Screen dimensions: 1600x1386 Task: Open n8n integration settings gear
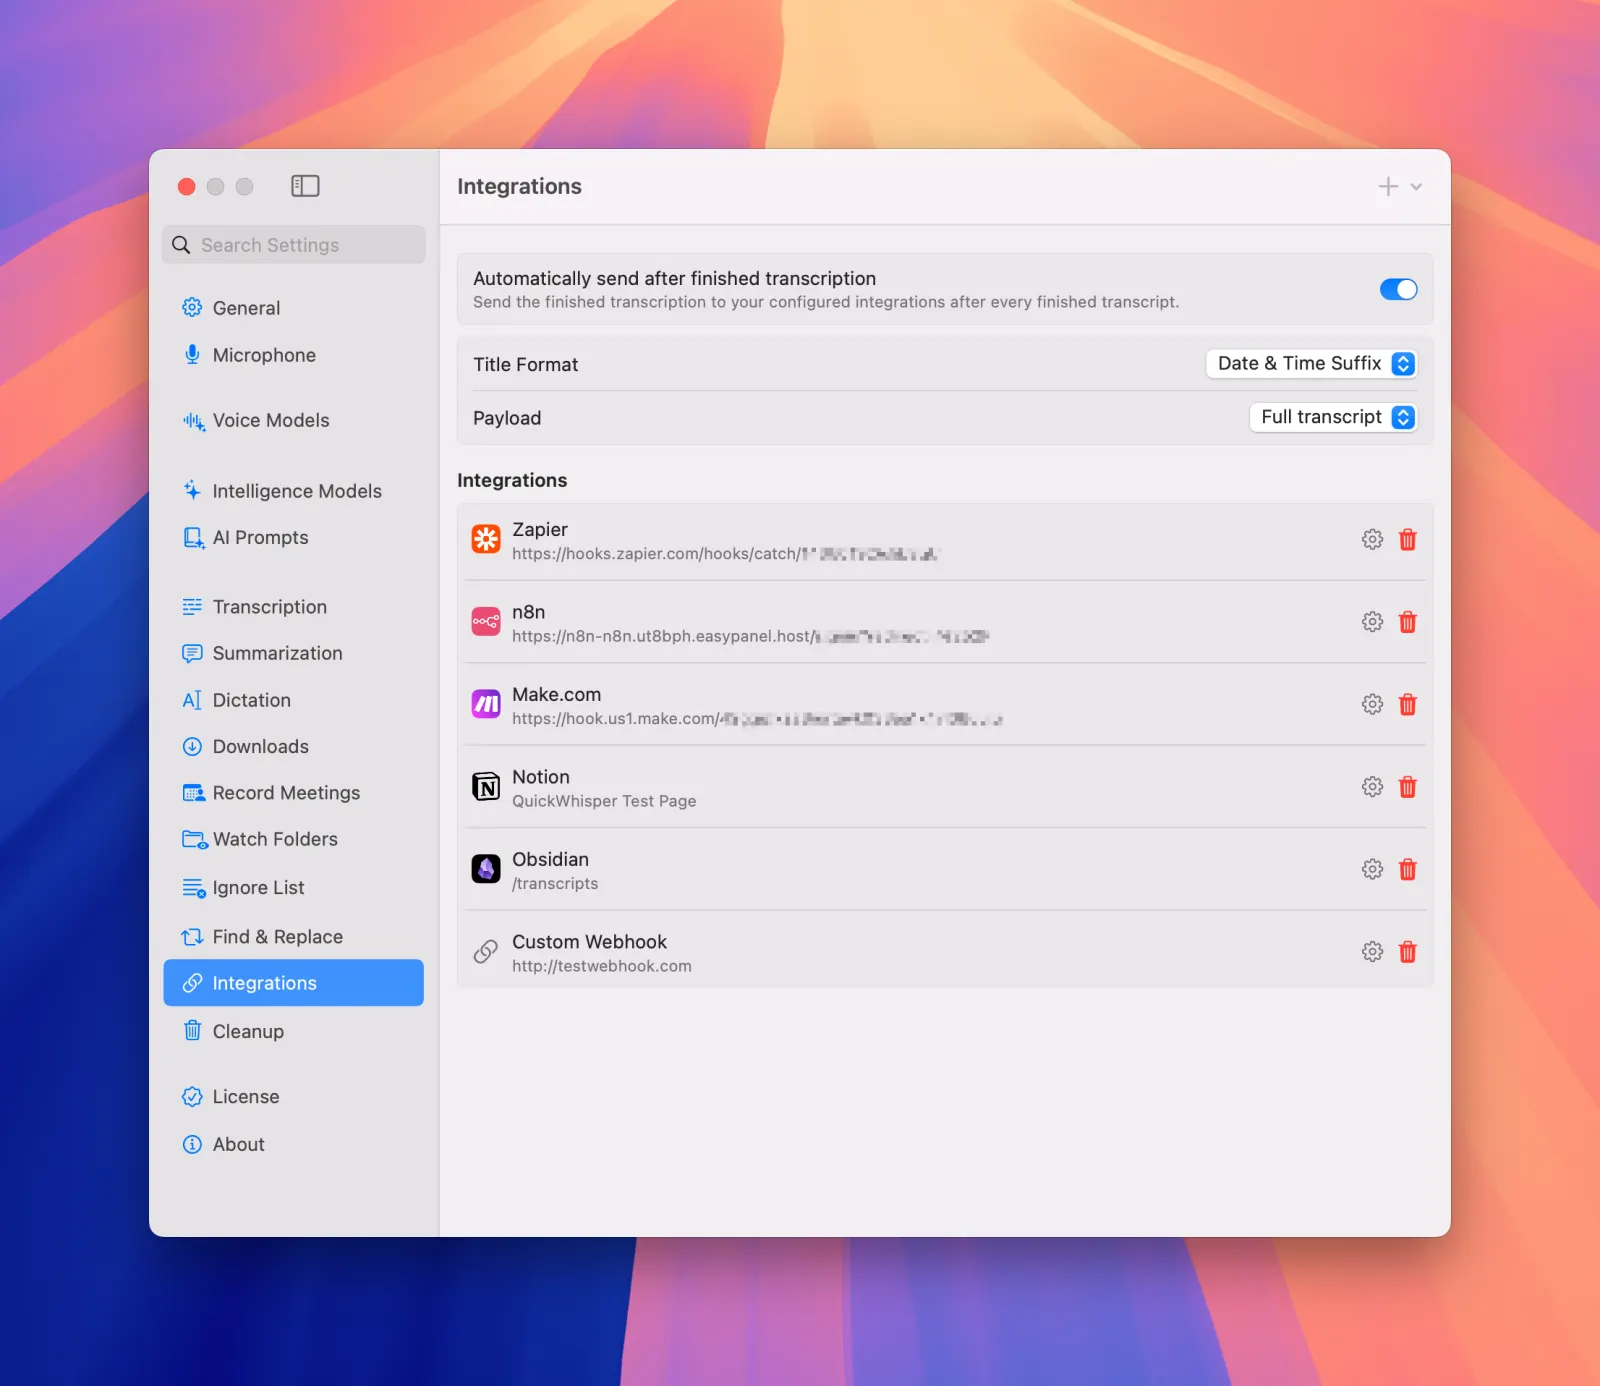click(x=1372, y=622)
